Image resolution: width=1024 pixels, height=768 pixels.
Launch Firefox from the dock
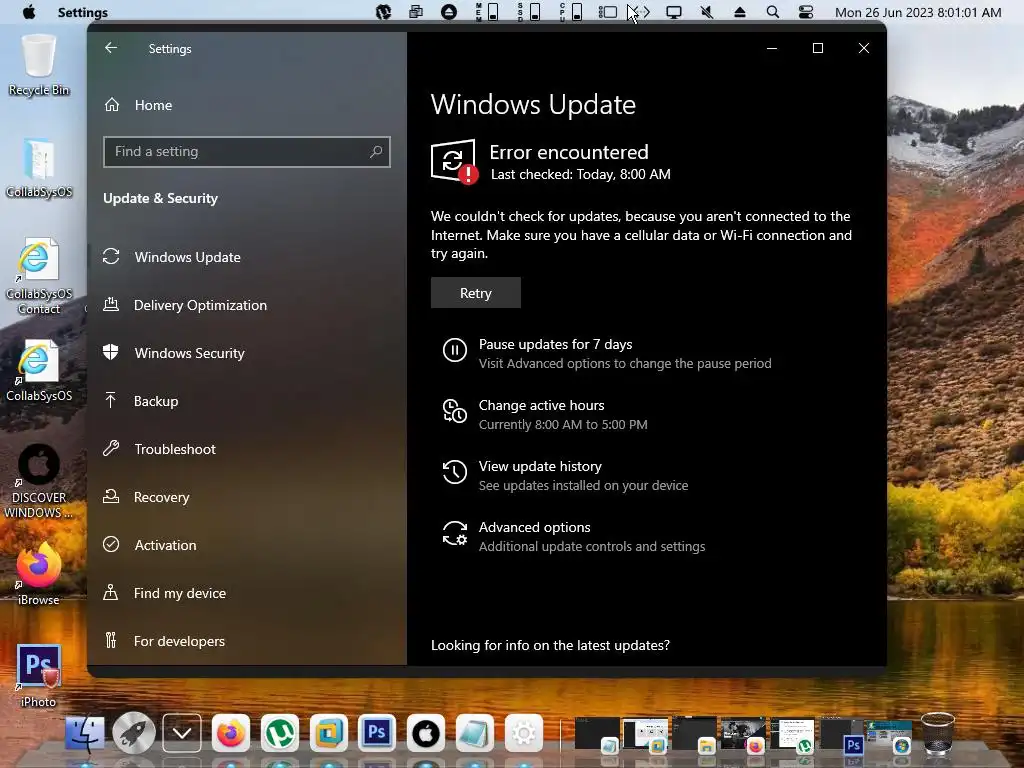click(x=231, y=733)
